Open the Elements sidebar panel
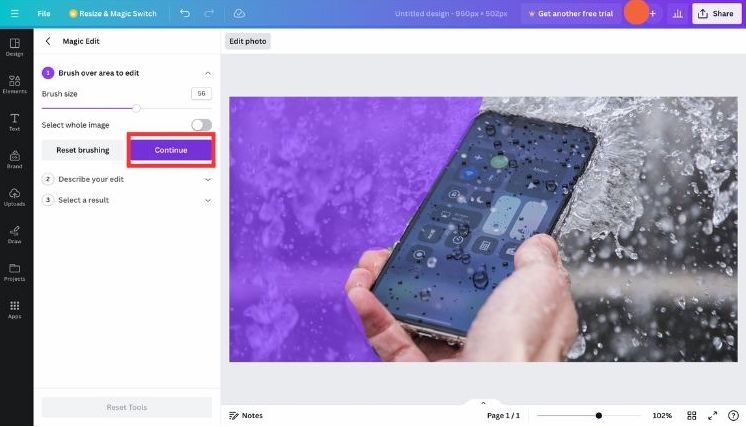The height and width of the screenshot is (427, 746). pyautogui.click(x=15, y=84)
